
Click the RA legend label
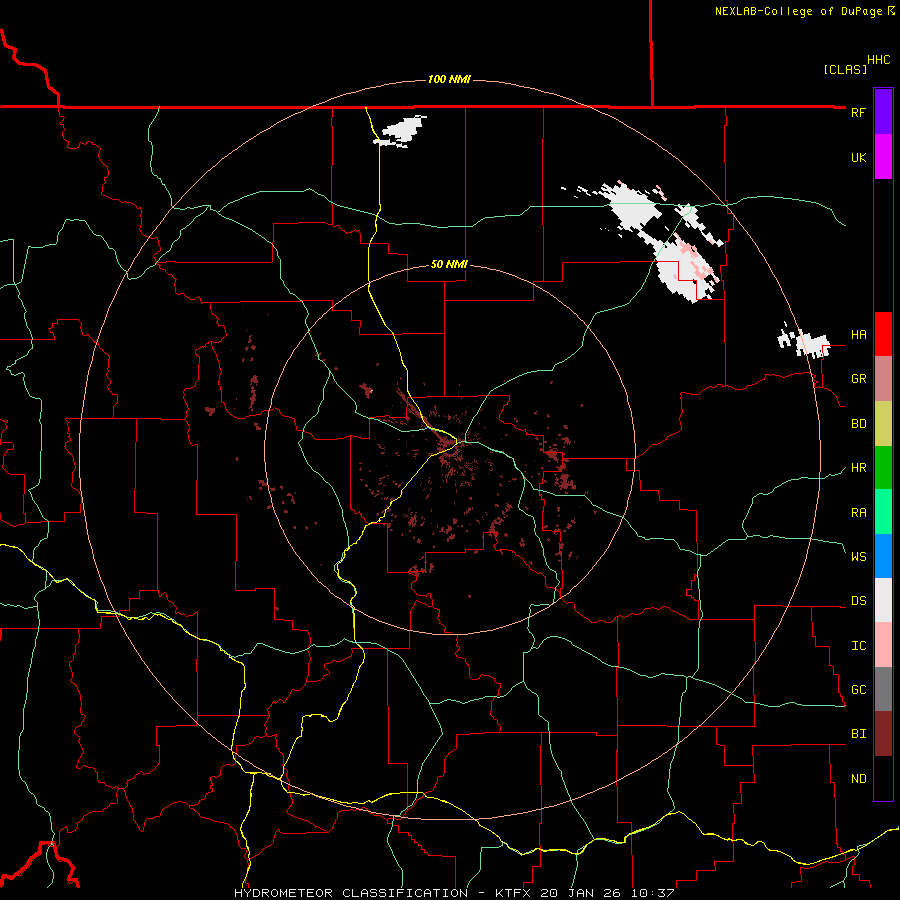point(858,513)
